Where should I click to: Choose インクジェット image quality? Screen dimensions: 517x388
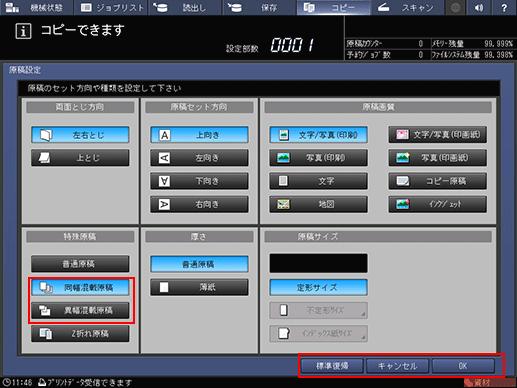[438, 204]
